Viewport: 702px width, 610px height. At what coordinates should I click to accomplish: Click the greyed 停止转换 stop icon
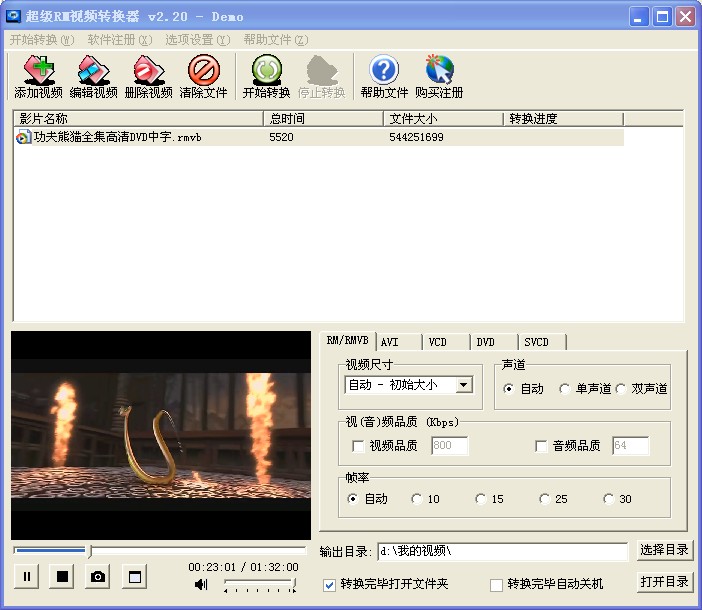321,76
